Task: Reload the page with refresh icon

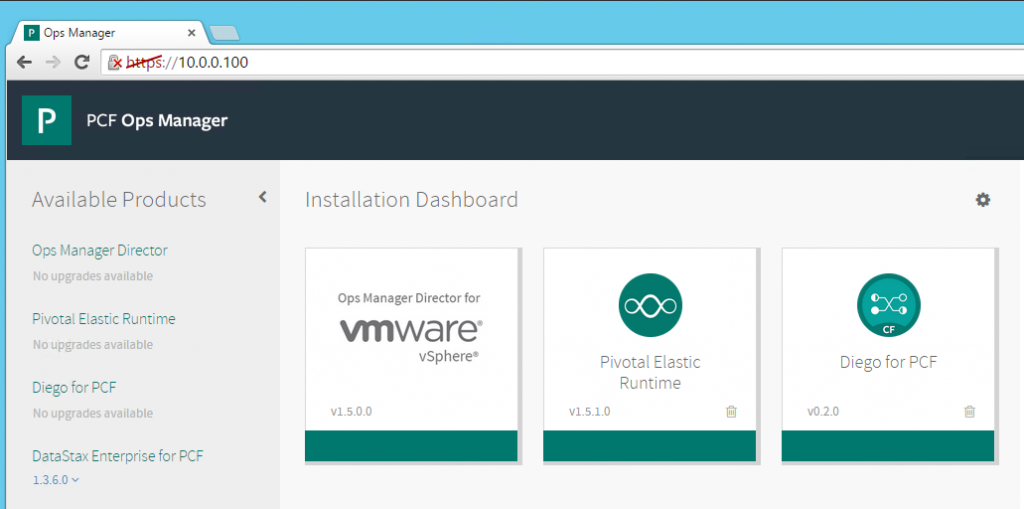Action: click(82, 63)
